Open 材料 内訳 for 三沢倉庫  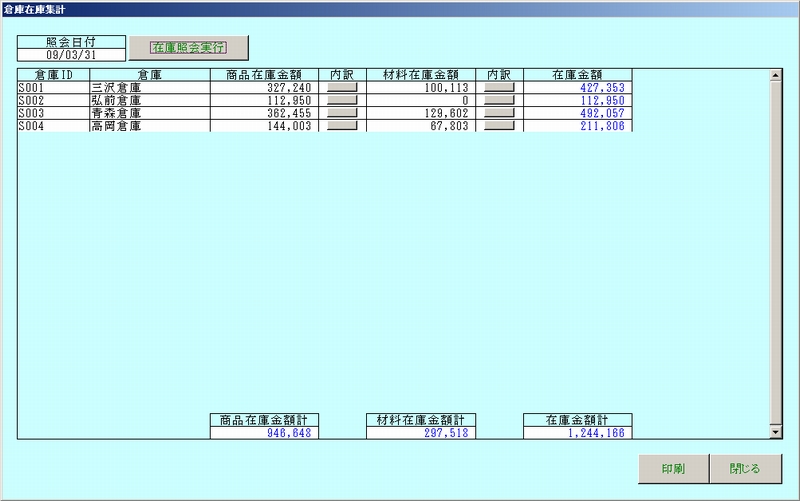coord(499,88)
